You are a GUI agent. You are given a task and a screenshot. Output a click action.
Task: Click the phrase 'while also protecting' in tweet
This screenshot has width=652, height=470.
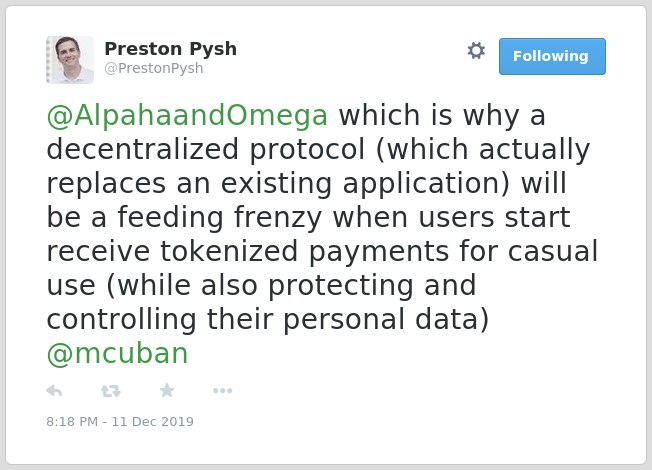point(265,286)
